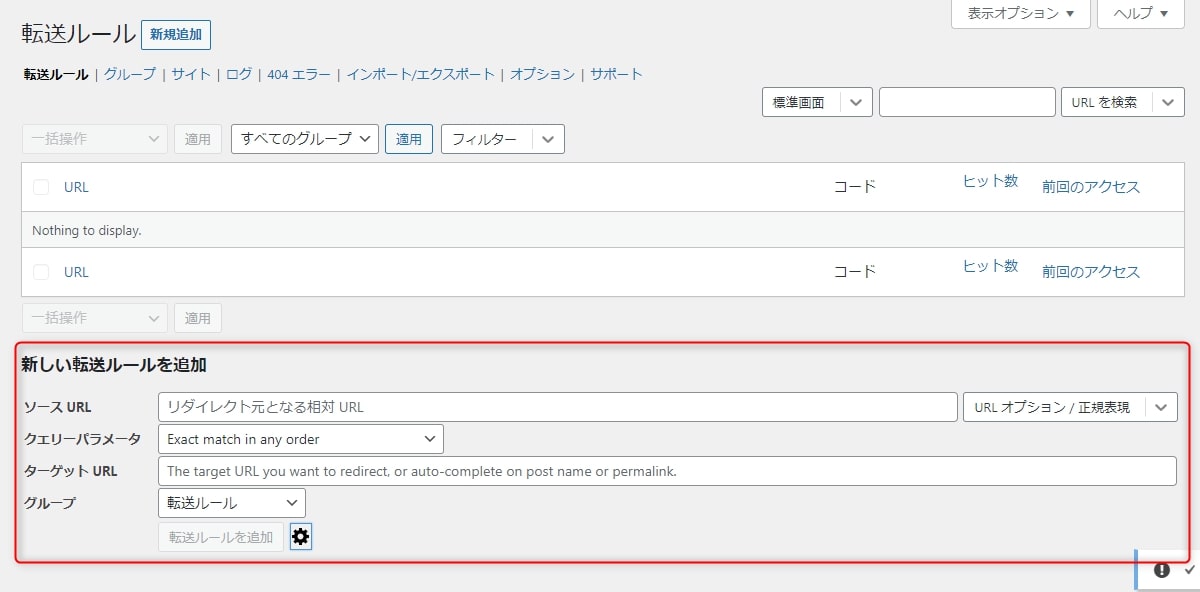Click 適用 button next to group filter
This screenshot has width=1200, height=592.
pos(409,139)
